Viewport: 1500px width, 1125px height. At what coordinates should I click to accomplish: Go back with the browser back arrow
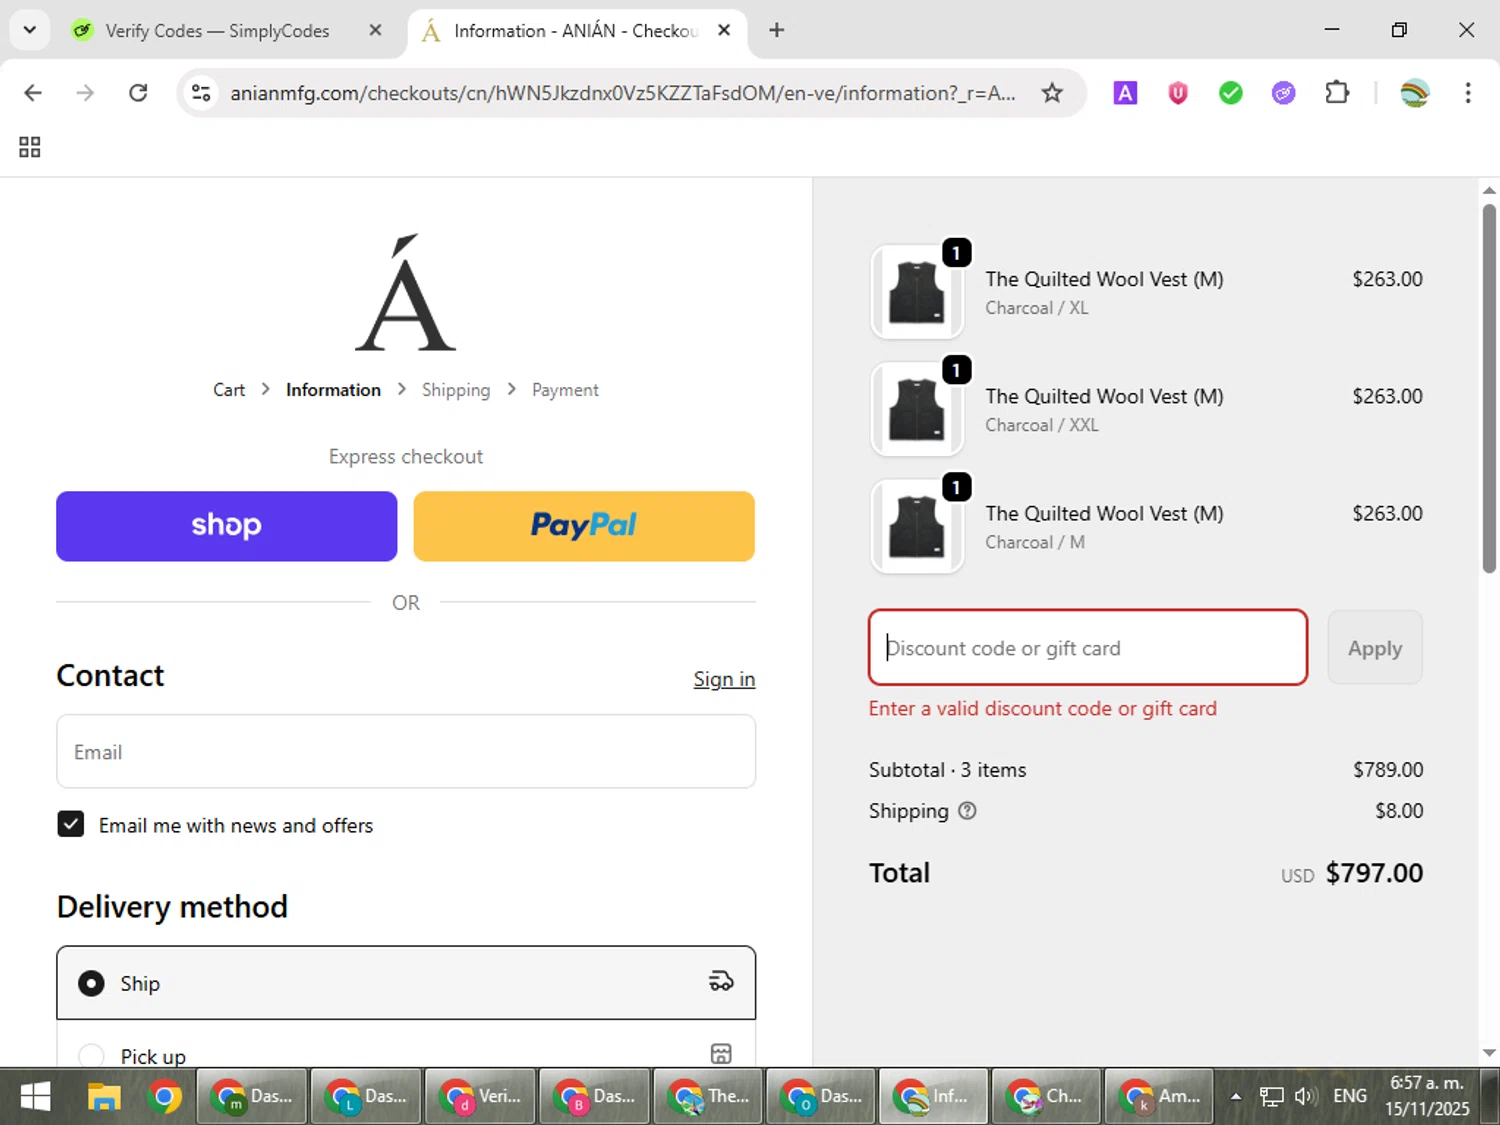33,93
